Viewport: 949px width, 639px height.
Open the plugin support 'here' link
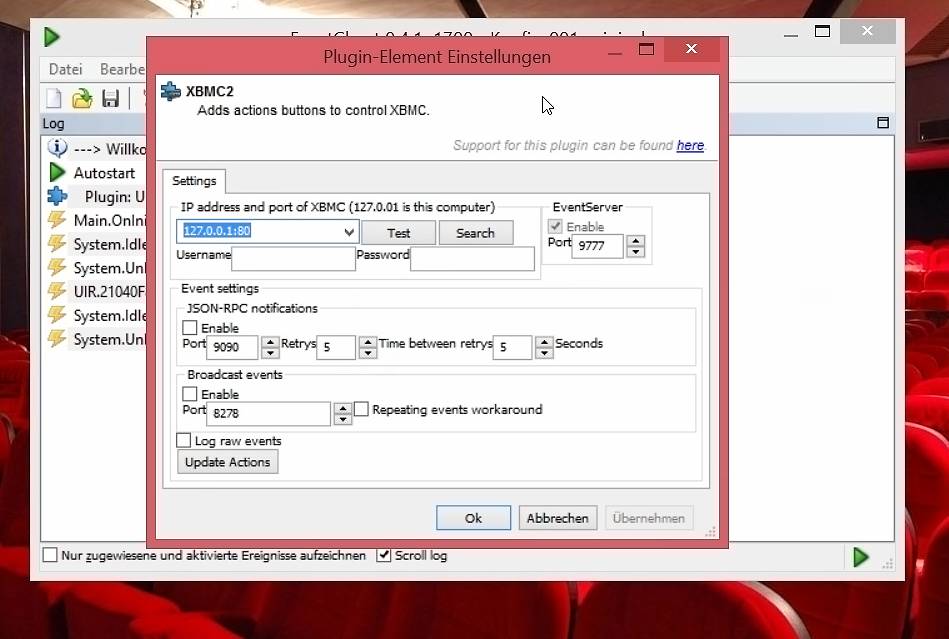point(690,145)
